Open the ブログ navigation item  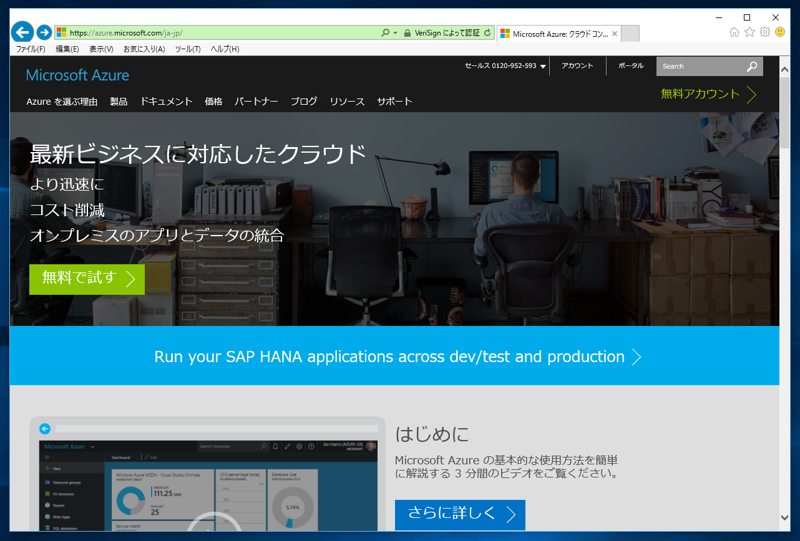tap(304, 102)
